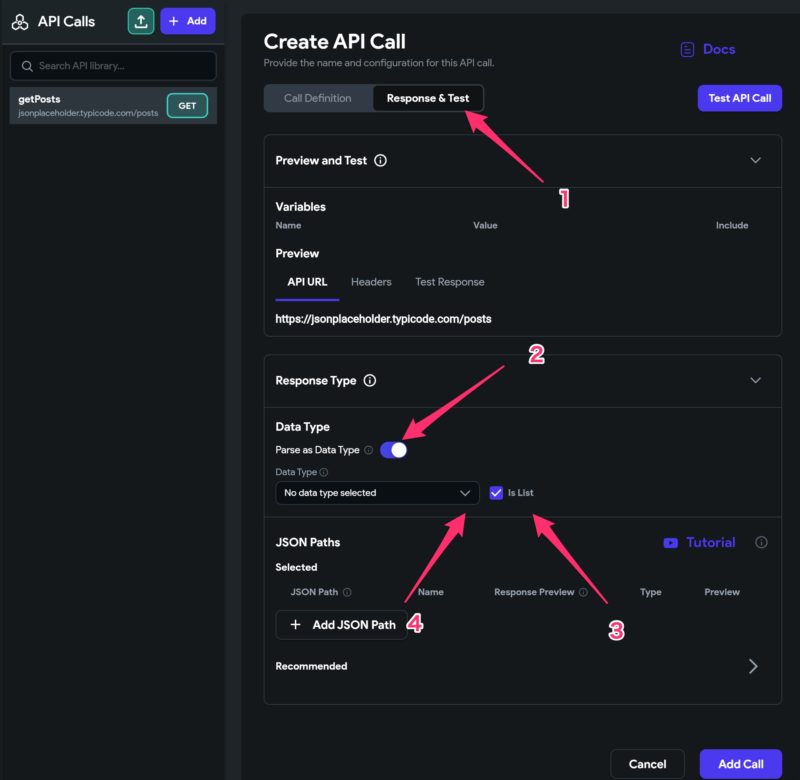Switch to the Call Definition tab
Viewport: 800px width, 780px height.
click(x=317, y=98)
